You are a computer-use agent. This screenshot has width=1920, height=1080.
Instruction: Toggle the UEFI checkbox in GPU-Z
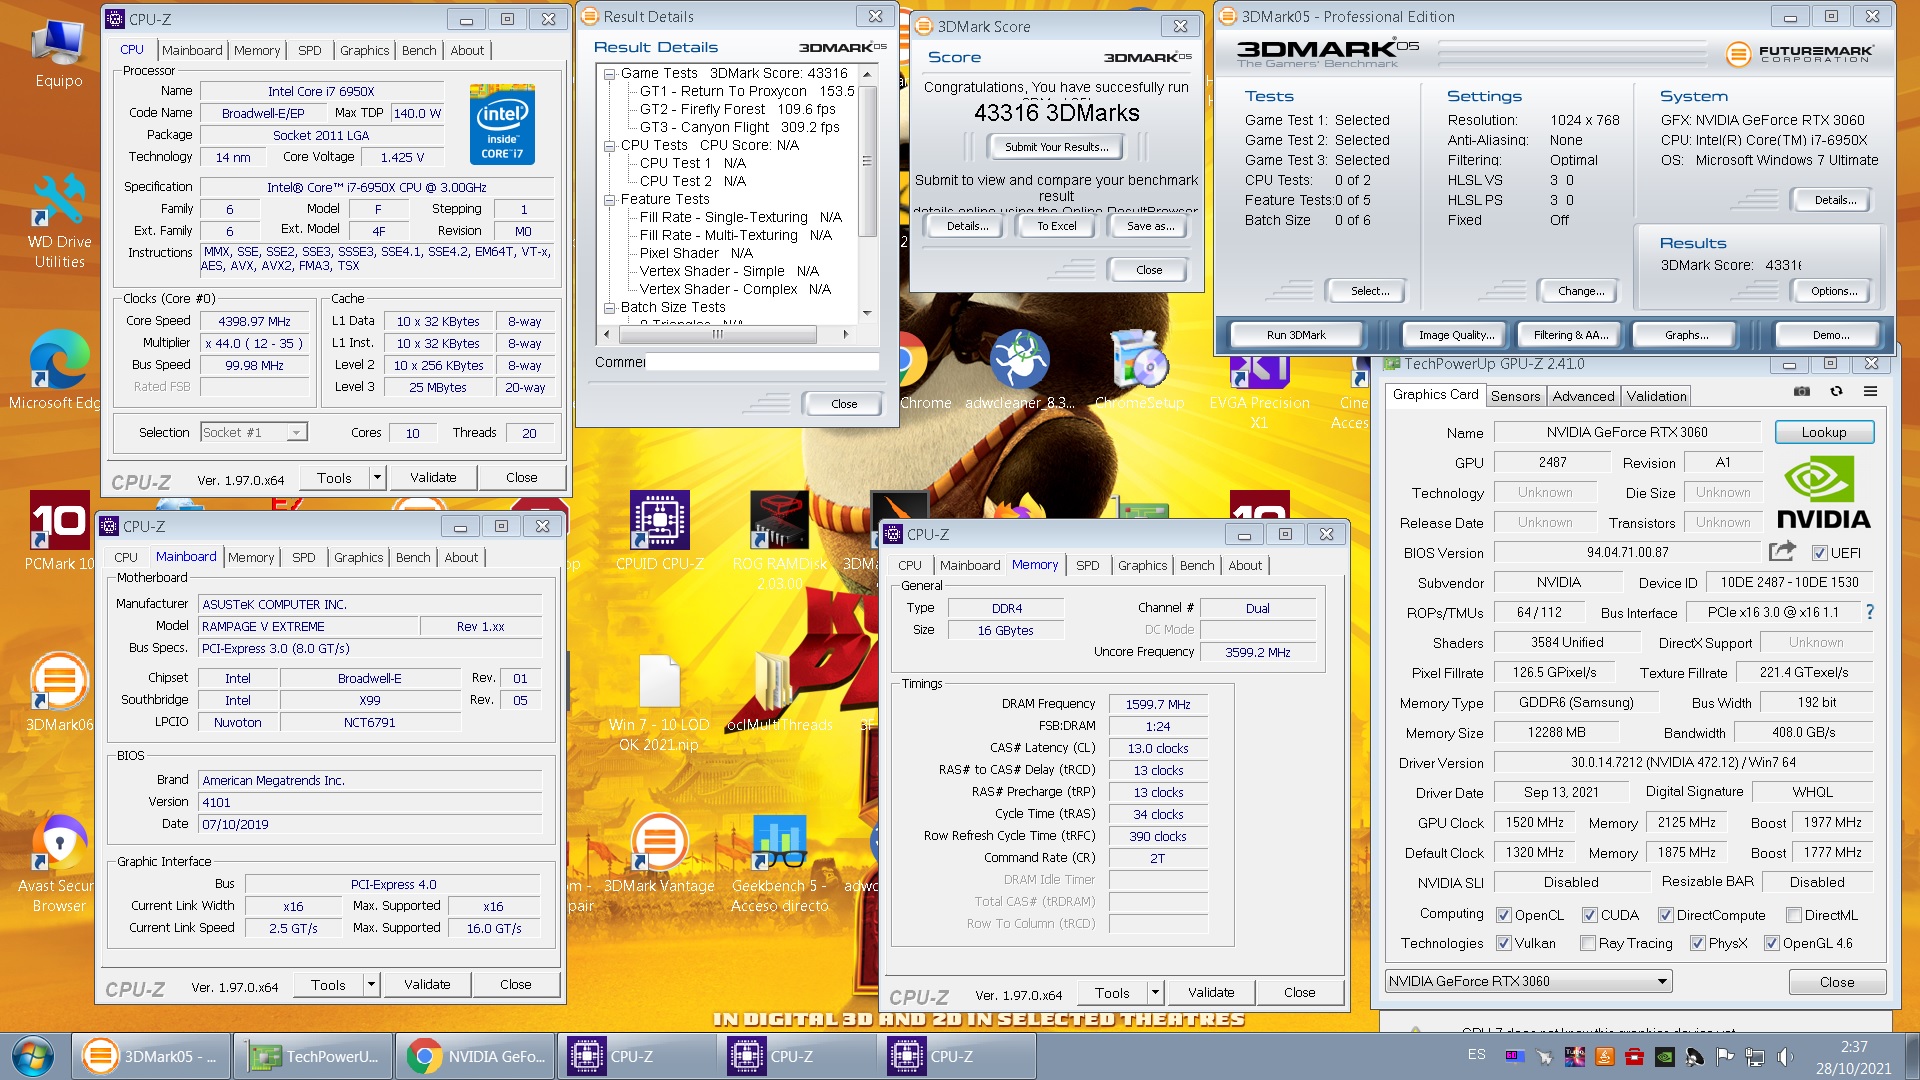[1819, 553]
